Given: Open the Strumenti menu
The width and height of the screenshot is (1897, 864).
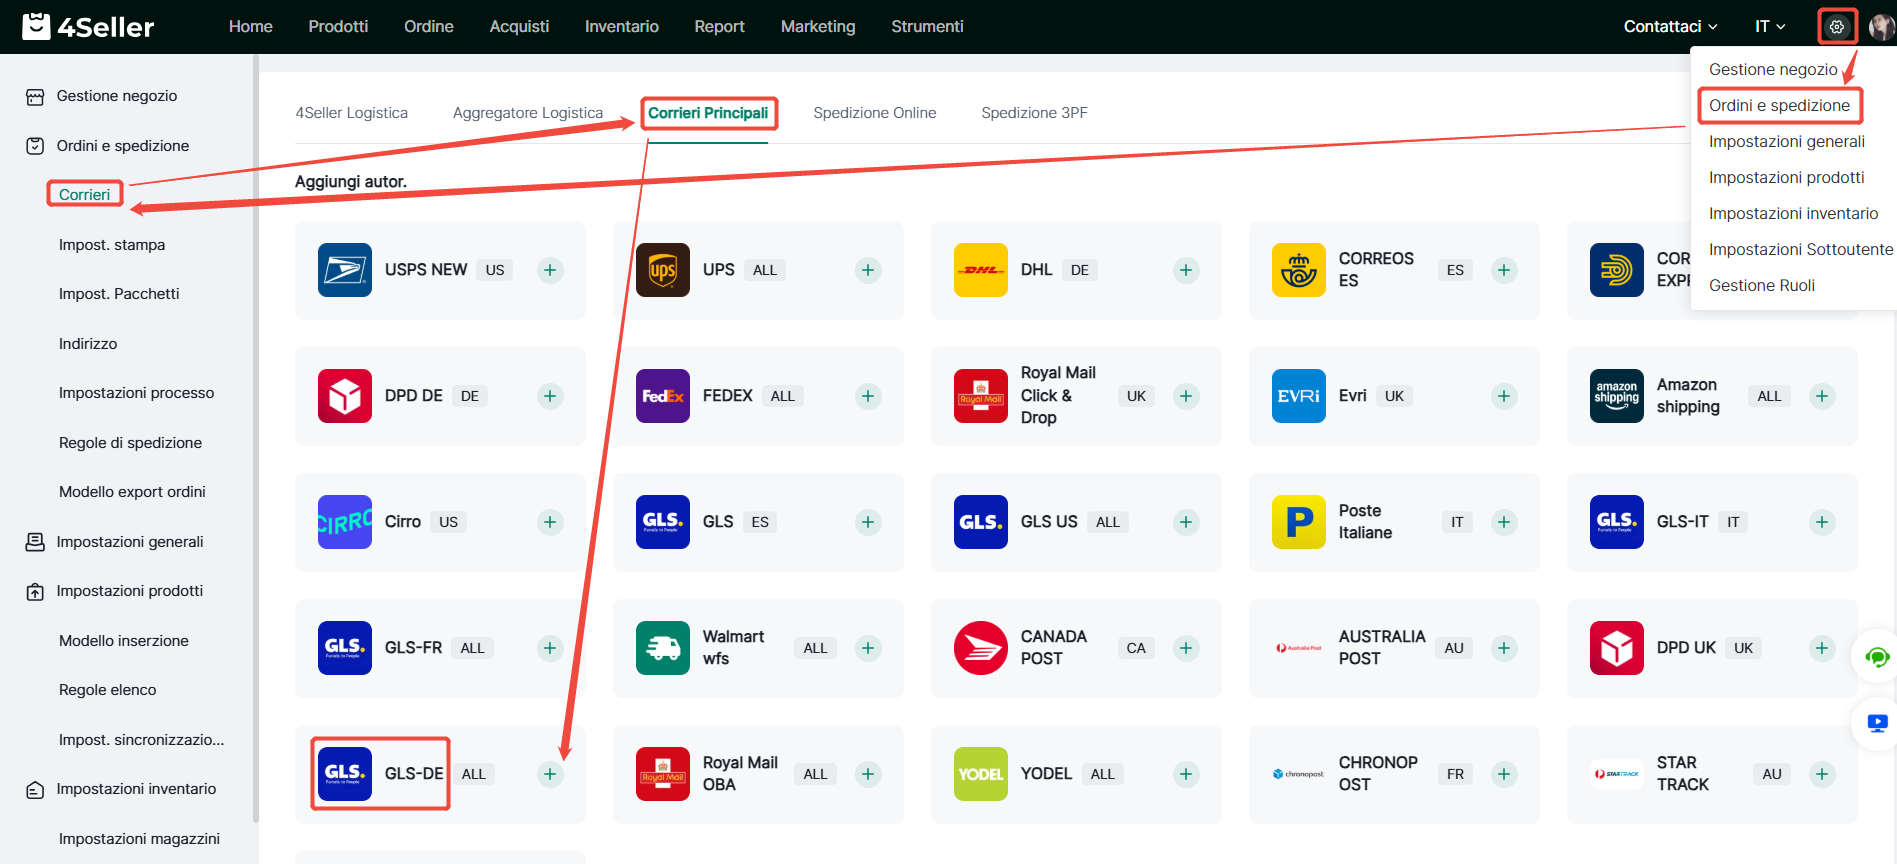Looking at the screenshot, I should (x=928, y=27).
